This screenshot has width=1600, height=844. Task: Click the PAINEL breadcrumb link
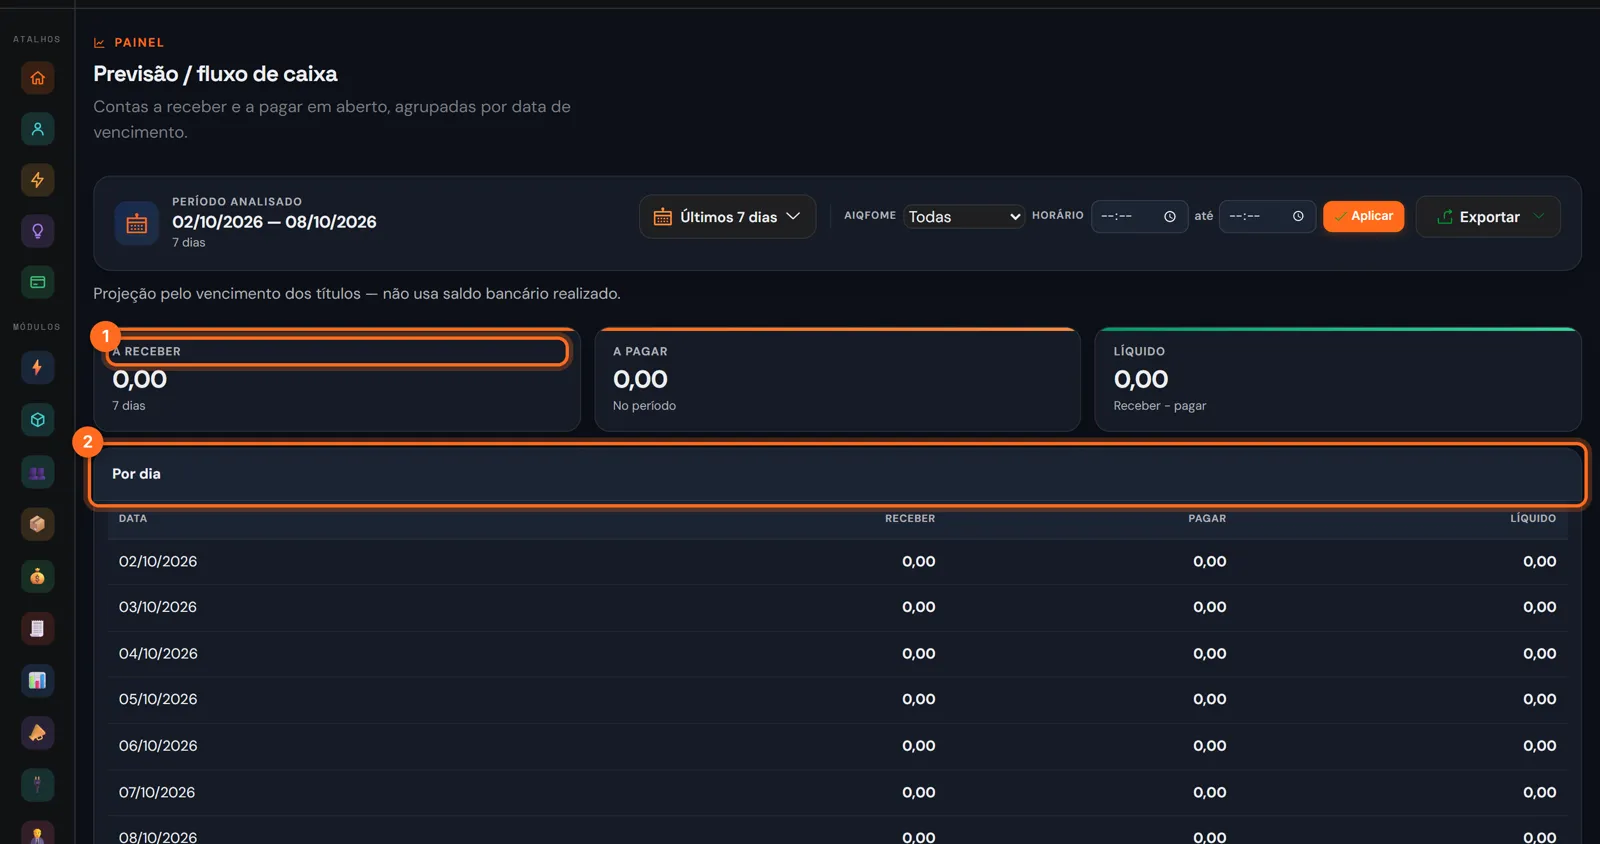pyautogui.click(x=139, y=43)
